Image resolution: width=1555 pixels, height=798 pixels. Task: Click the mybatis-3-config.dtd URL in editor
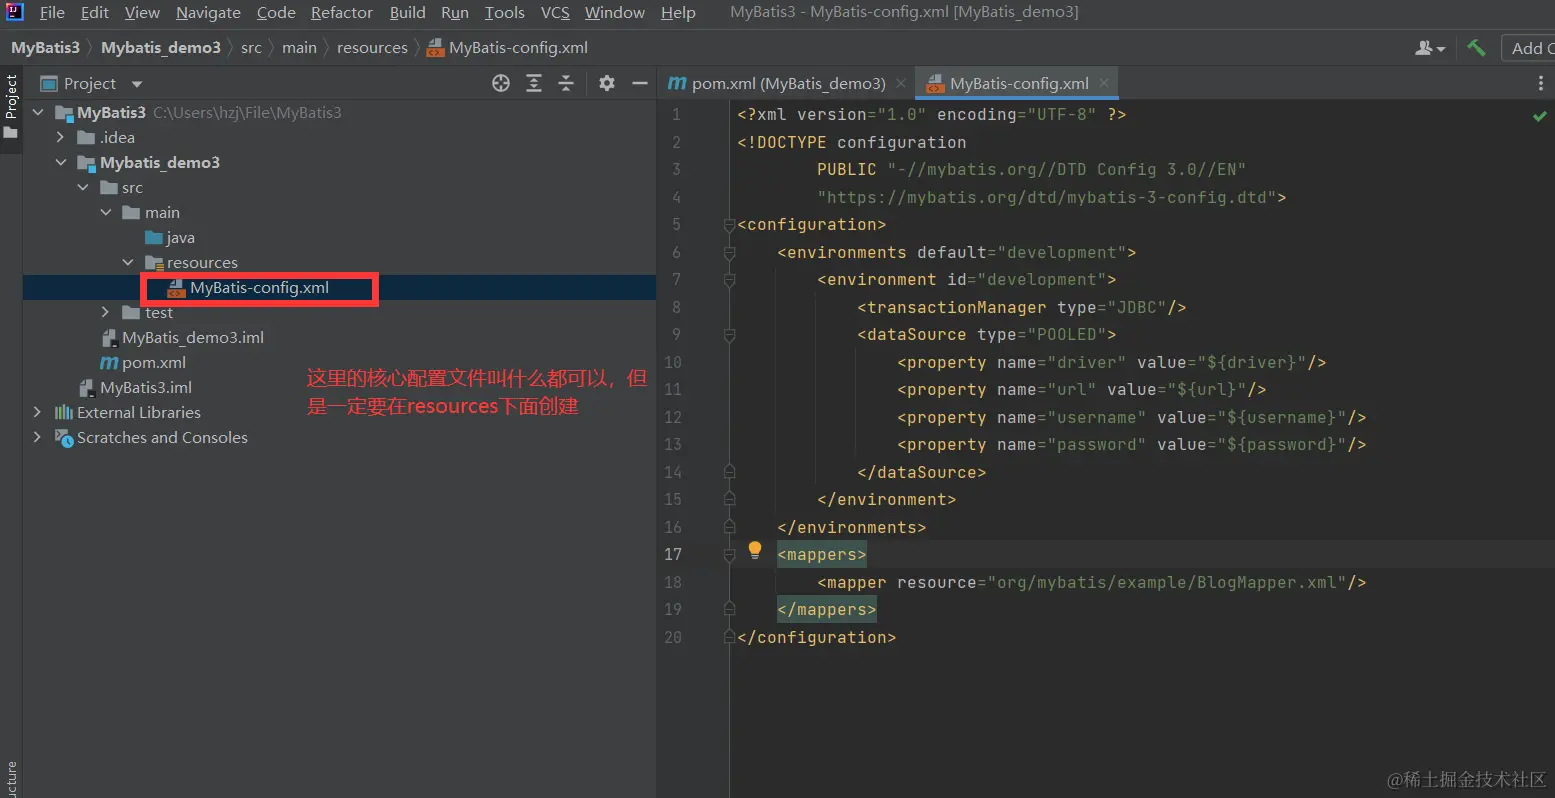pos(1046,197)
